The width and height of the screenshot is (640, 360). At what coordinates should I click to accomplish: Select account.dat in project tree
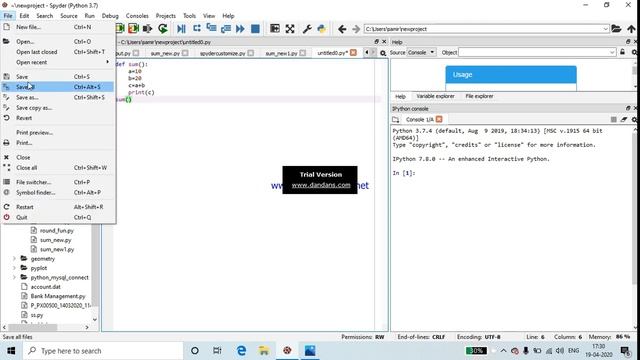pyautogui.click(x=45, y=287)
